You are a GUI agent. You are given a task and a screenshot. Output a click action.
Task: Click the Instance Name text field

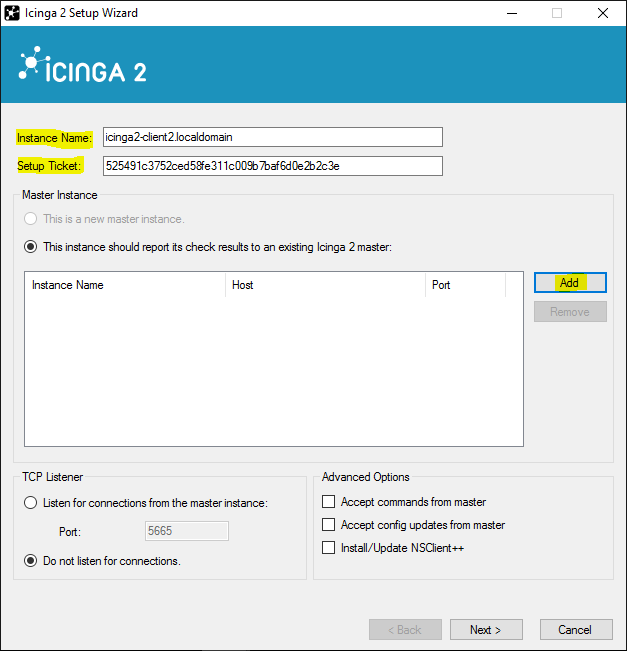[273, 137]
